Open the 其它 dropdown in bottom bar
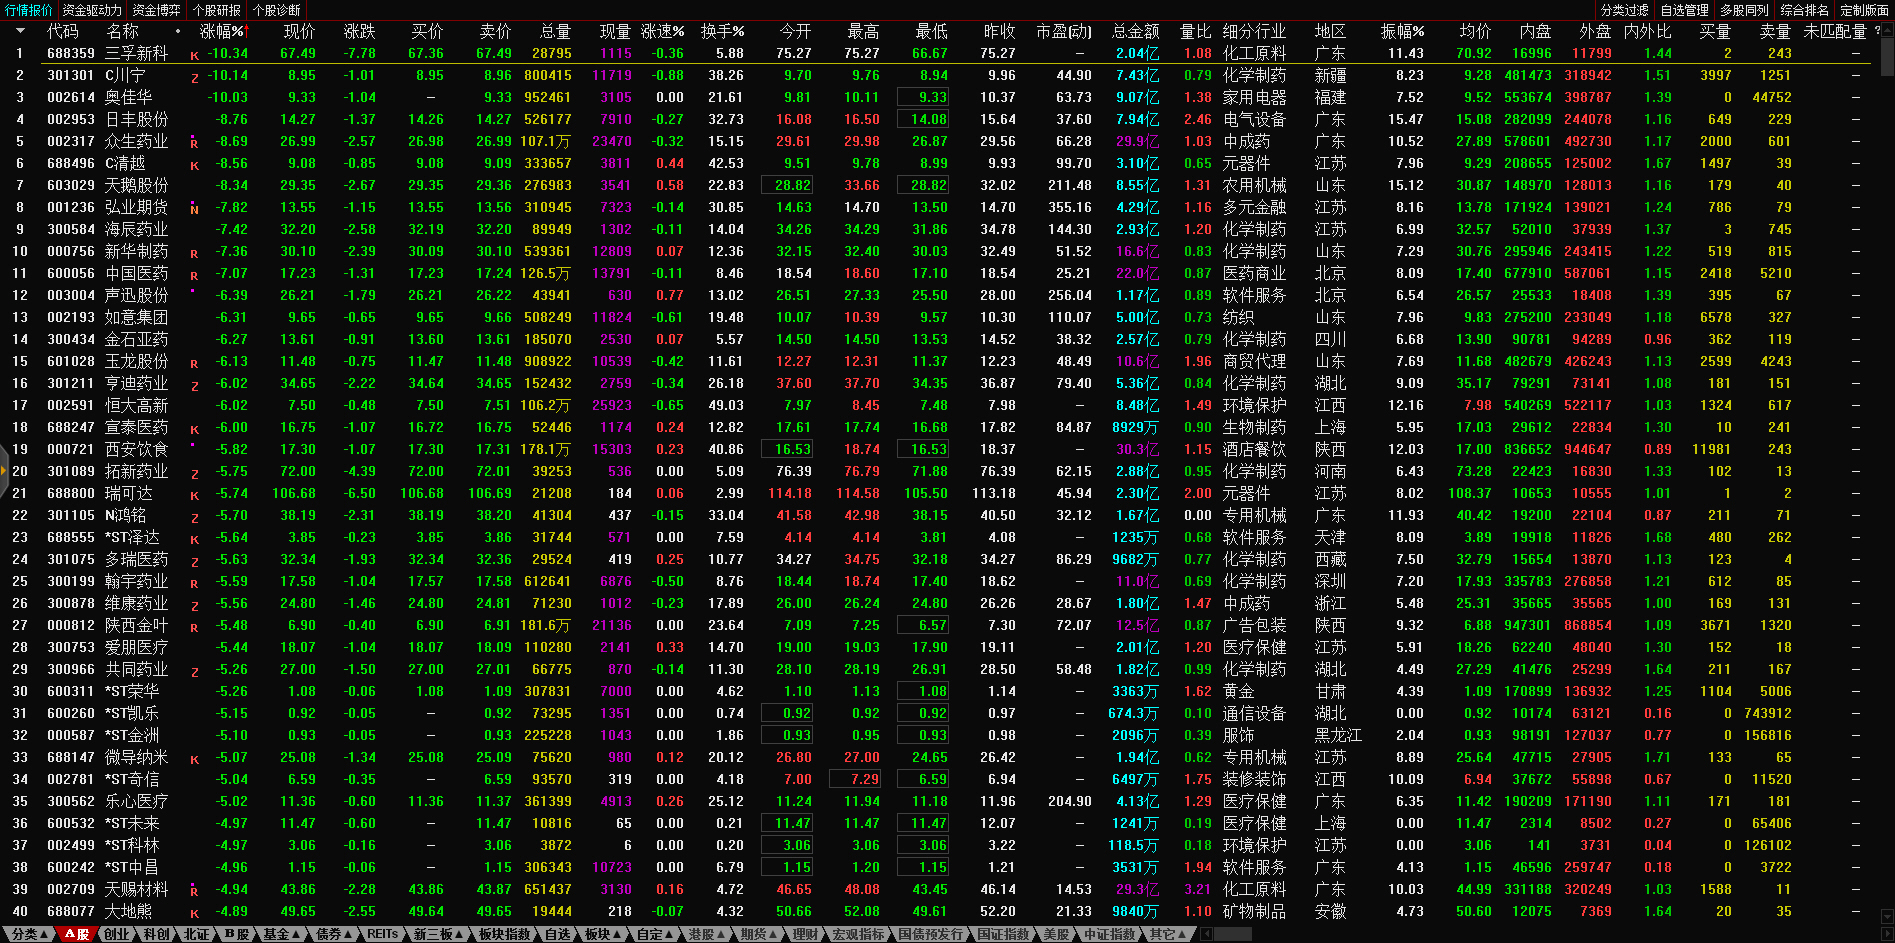This screenshot has height=943, width=1895. point(1167,934)
